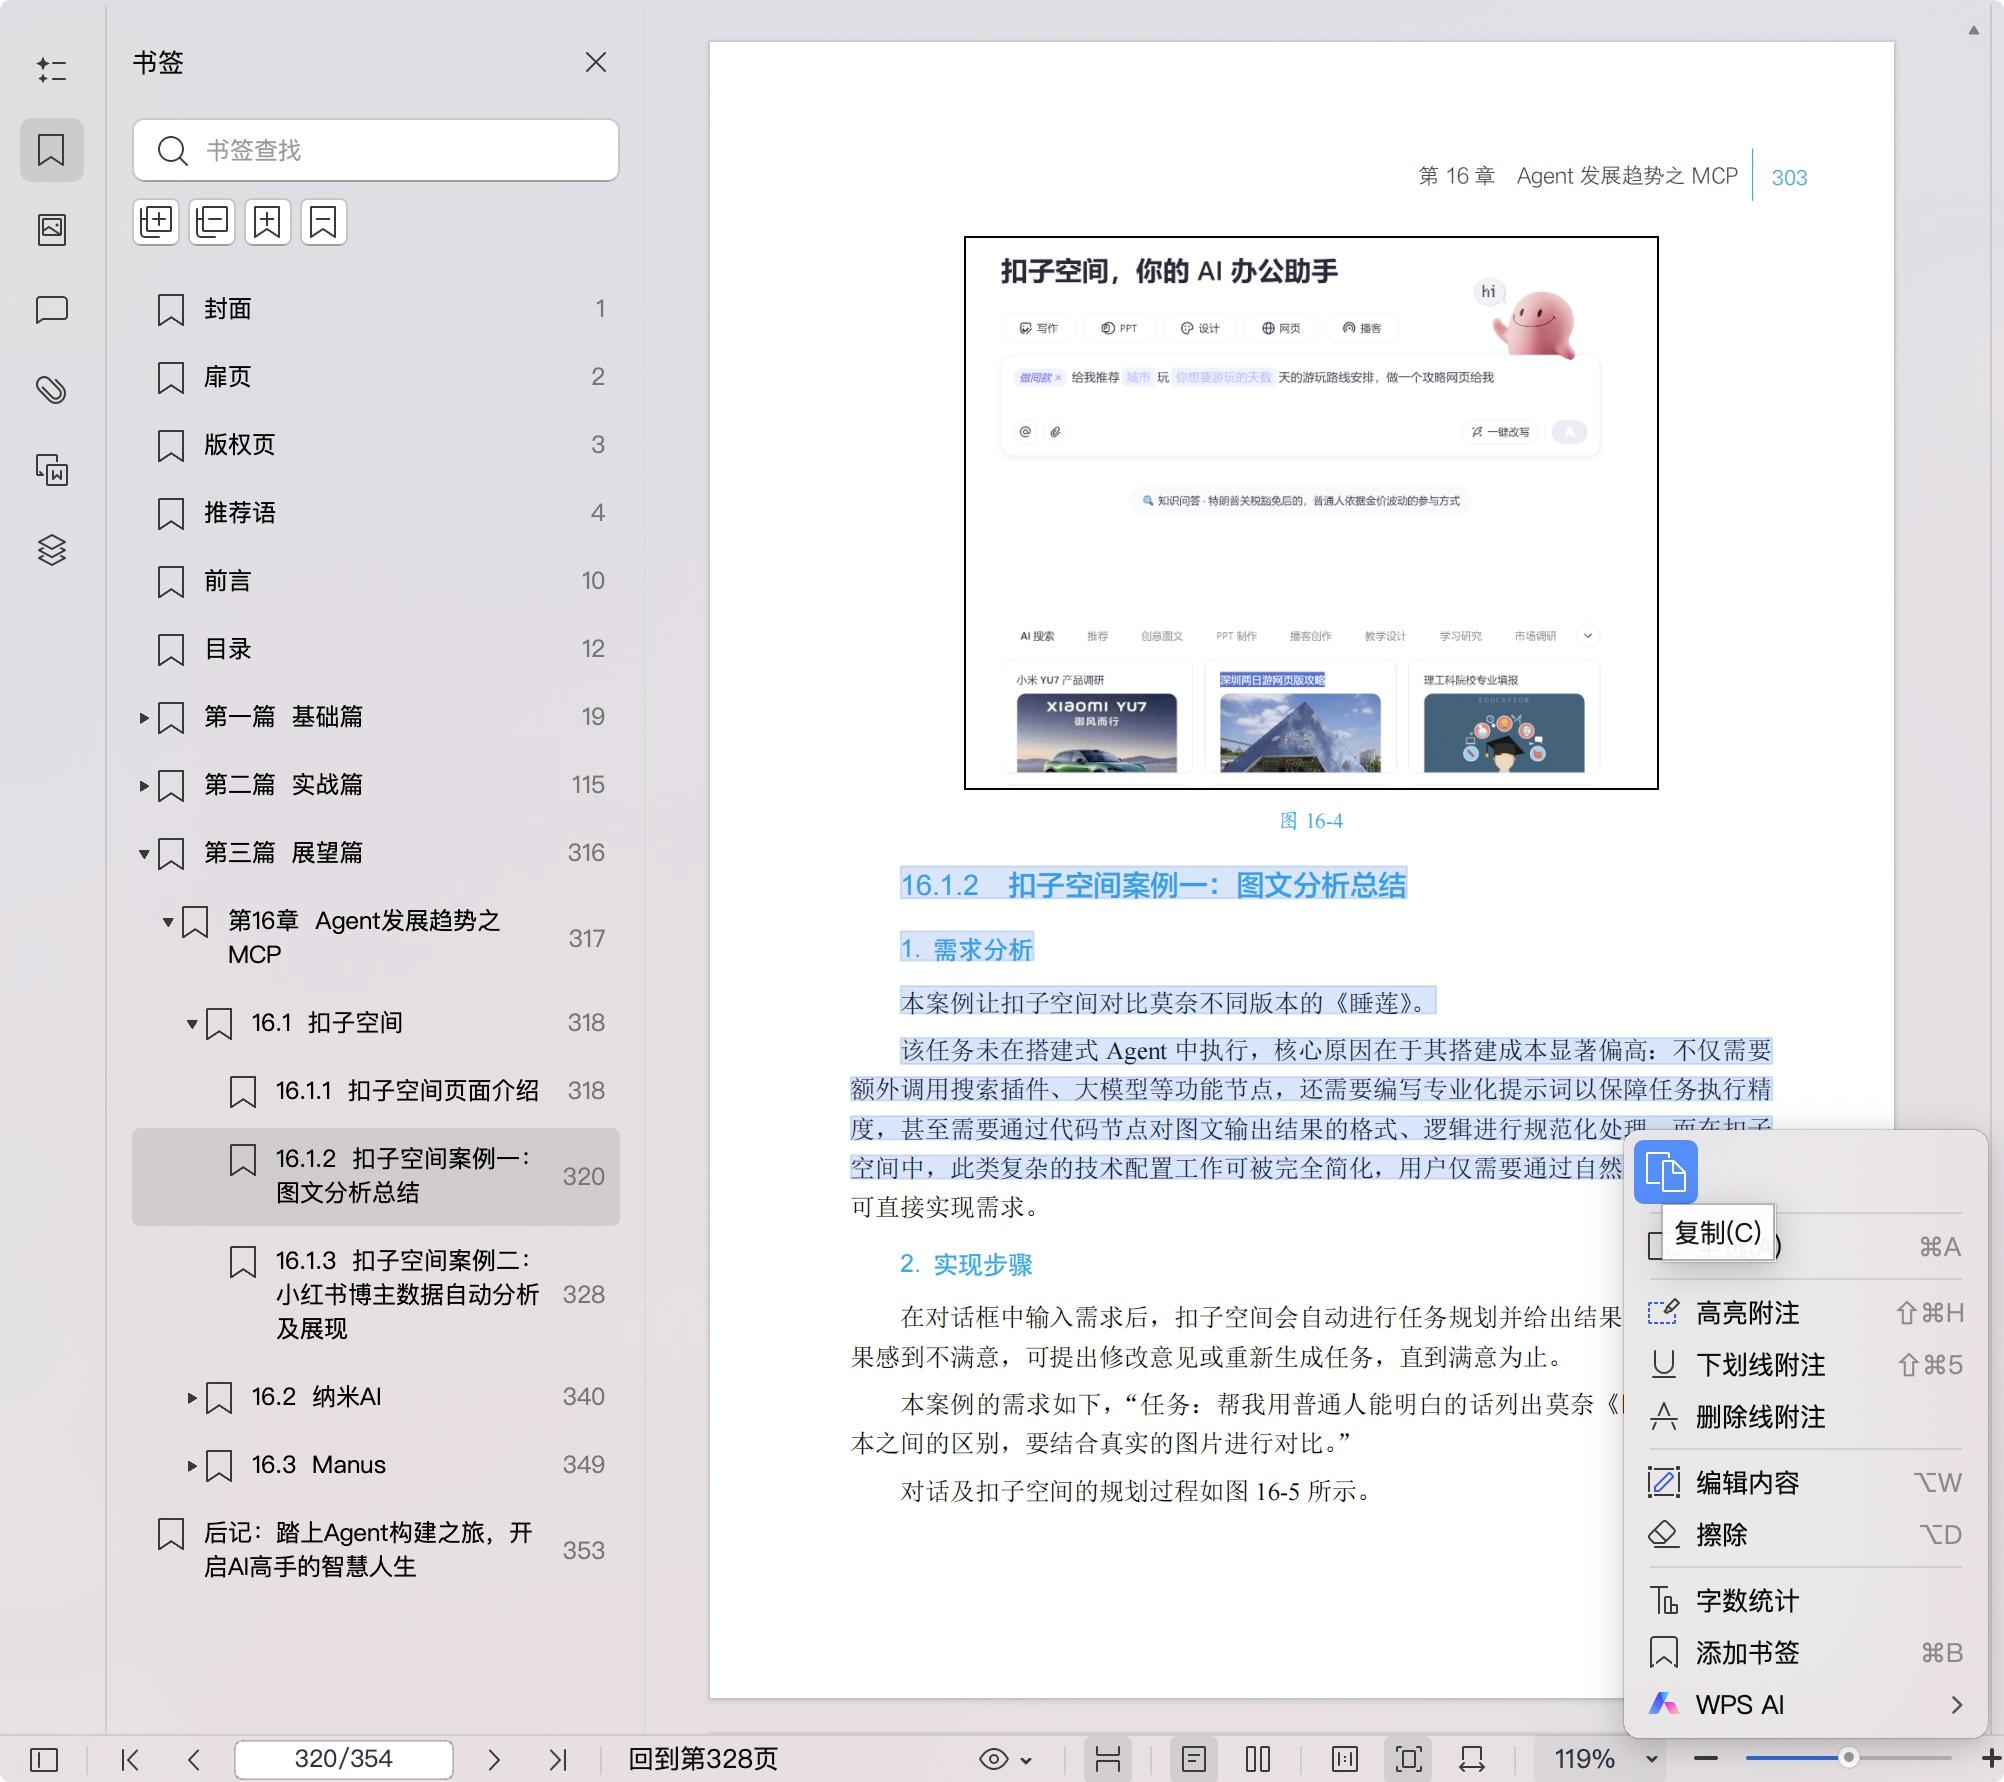Screen dimensions: 2004x1782
Task: Open WPS AI submenu in context menu
Action: [1740, 1705]
